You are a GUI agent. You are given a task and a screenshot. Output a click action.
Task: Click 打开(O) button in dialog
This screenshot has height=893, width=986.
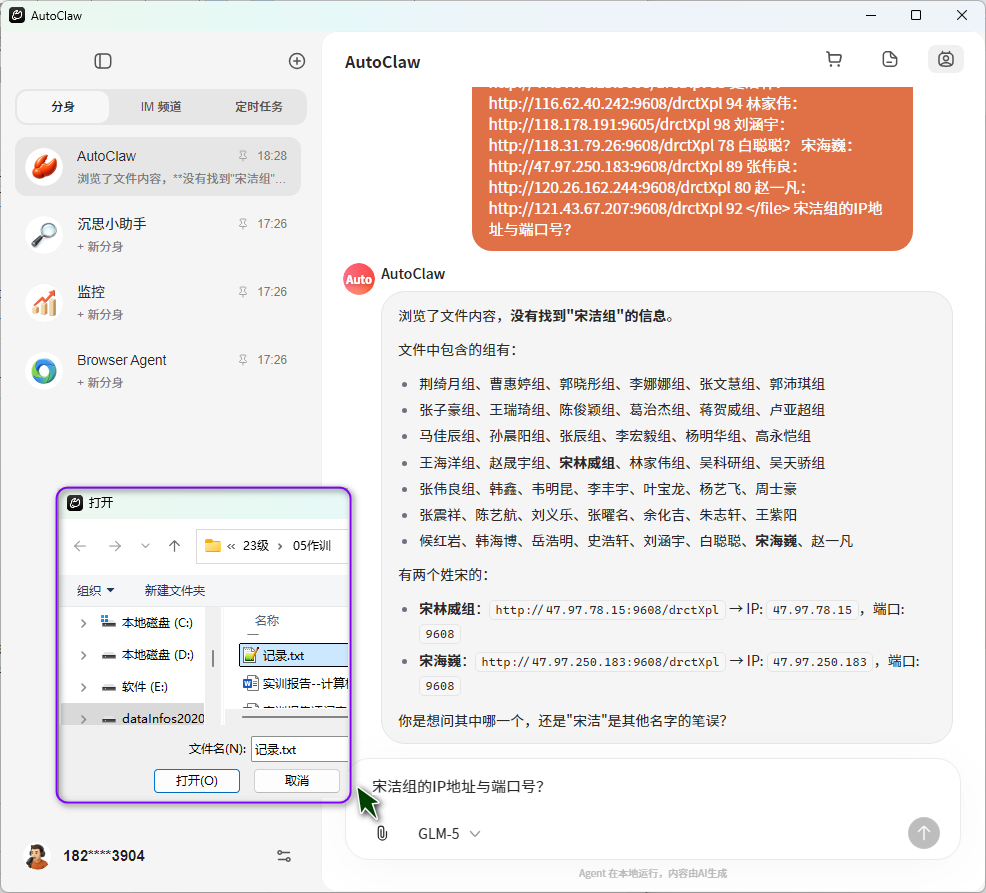197,780
